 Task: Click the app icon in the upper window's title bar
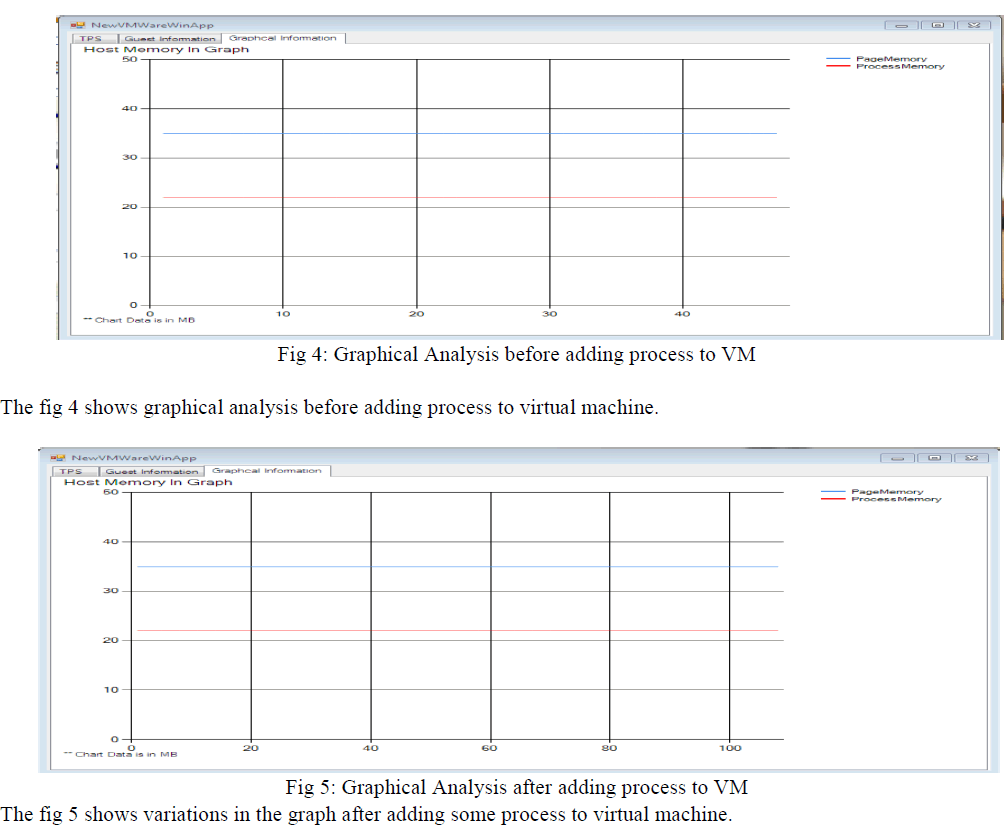pyautogui.click(x=75, y=25)
